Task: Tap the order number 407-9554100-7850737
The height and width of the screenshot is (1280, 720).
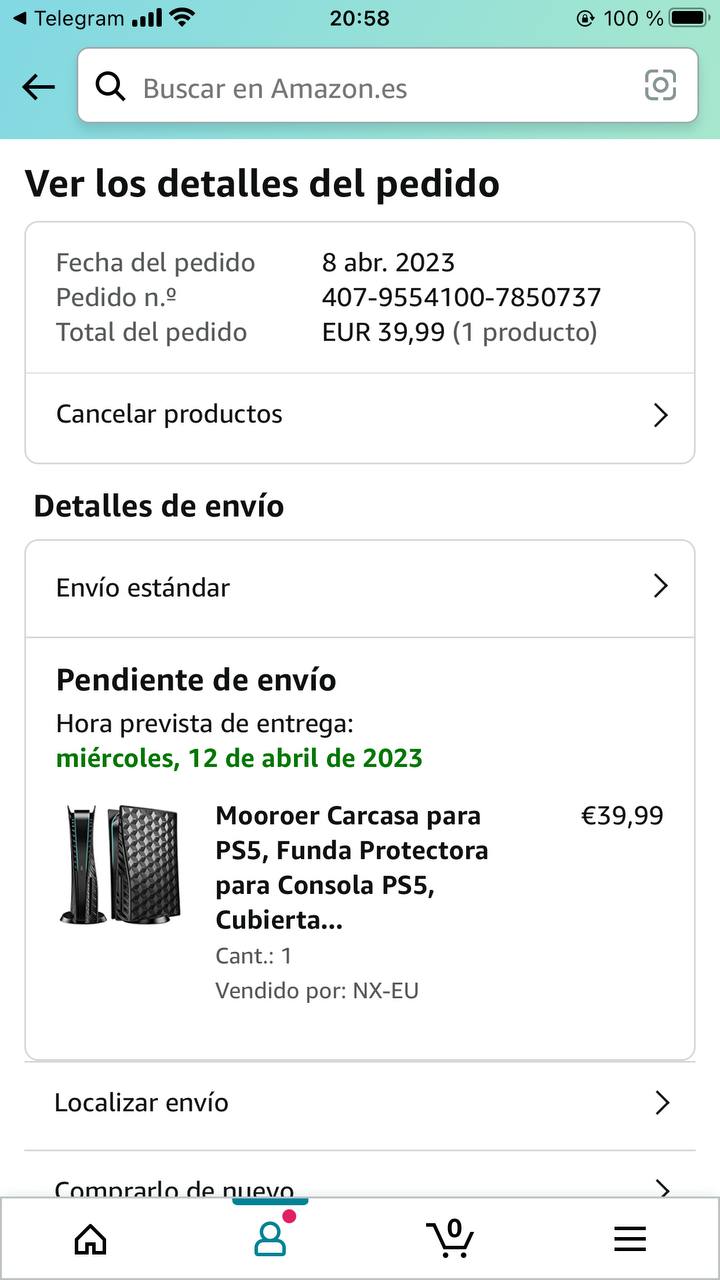Action: (x=461, y=297)
